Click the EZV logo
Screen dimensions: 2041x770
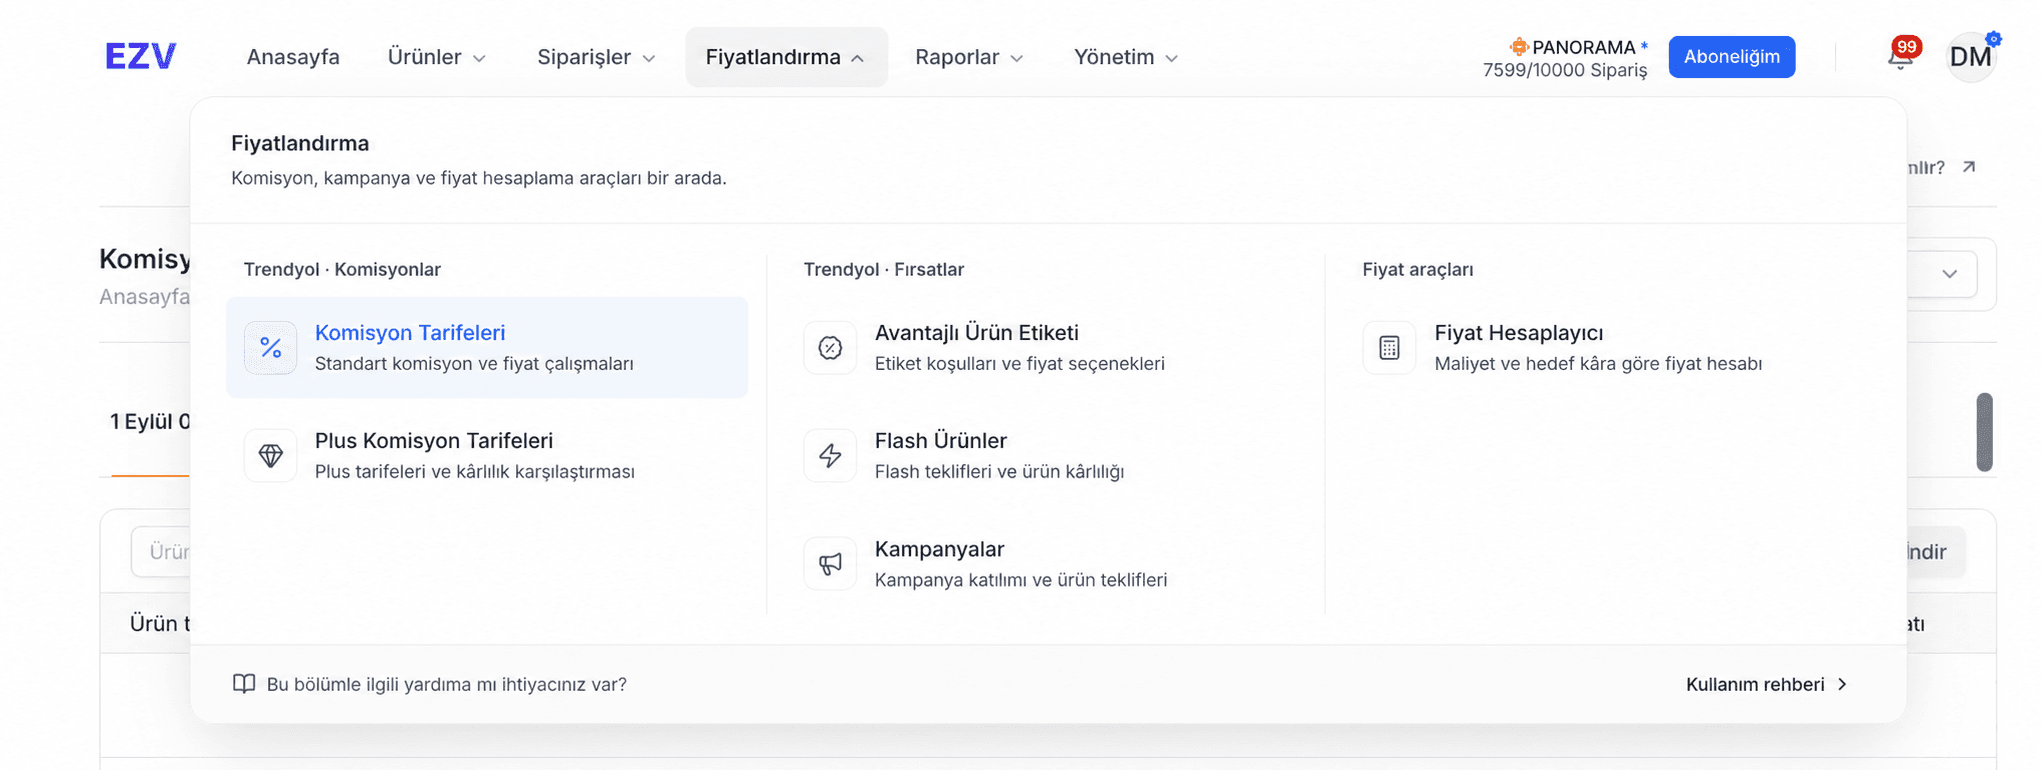(x=141, y=56)
